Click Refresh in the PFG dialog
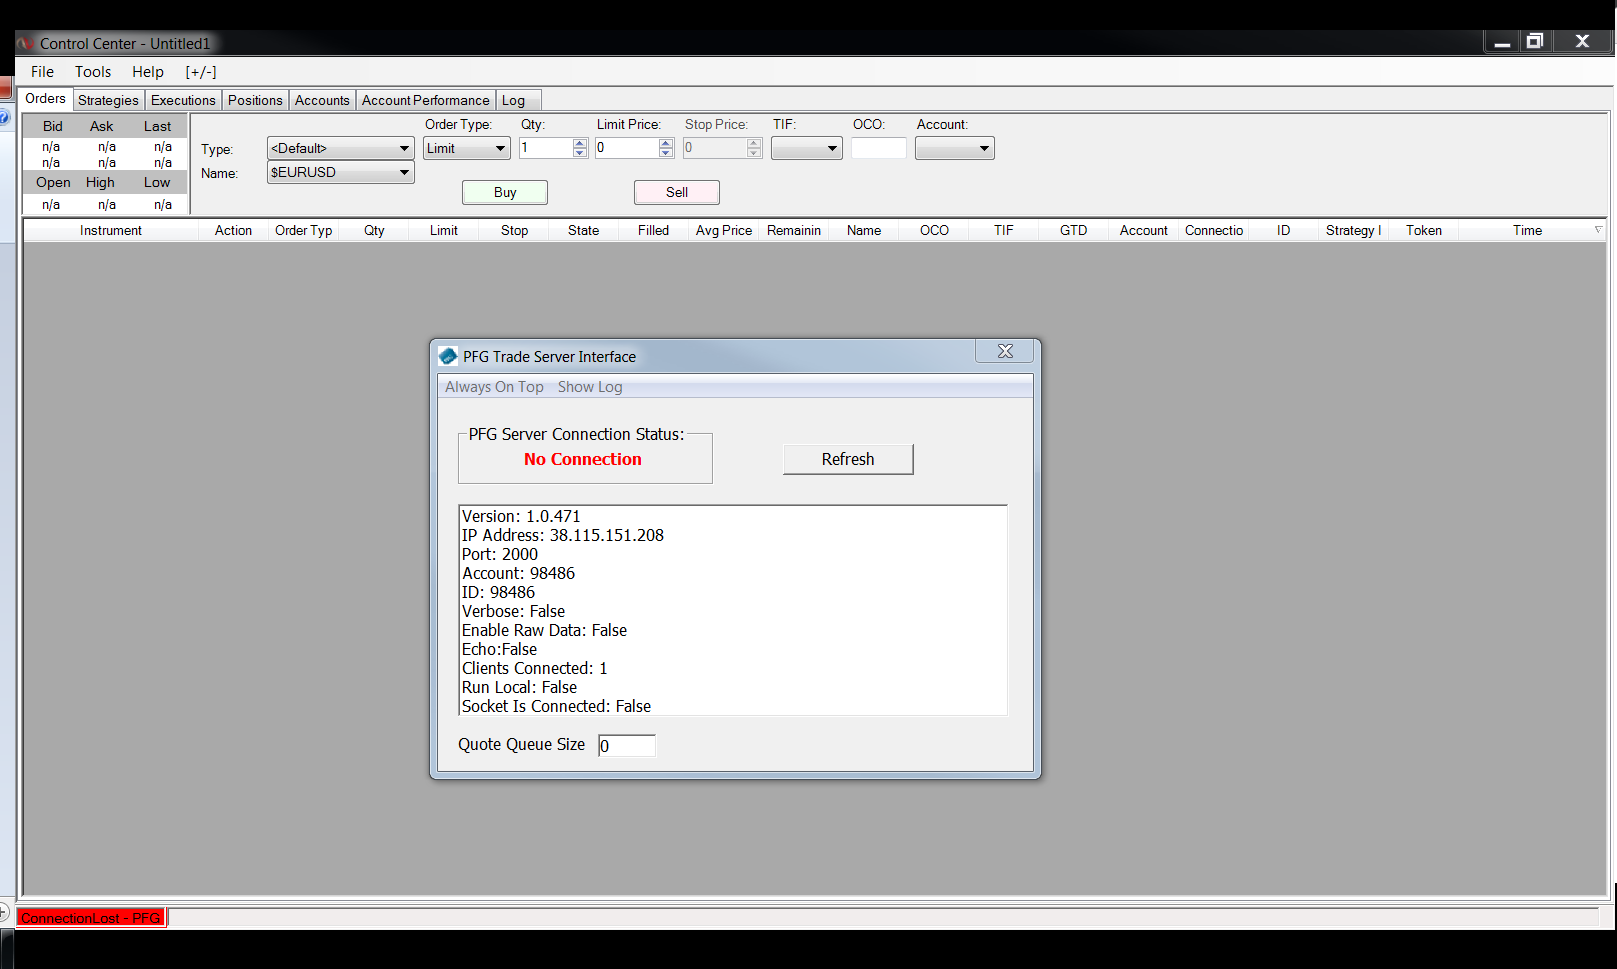This screenshot has height=969, width=1617. coord(848,459)
